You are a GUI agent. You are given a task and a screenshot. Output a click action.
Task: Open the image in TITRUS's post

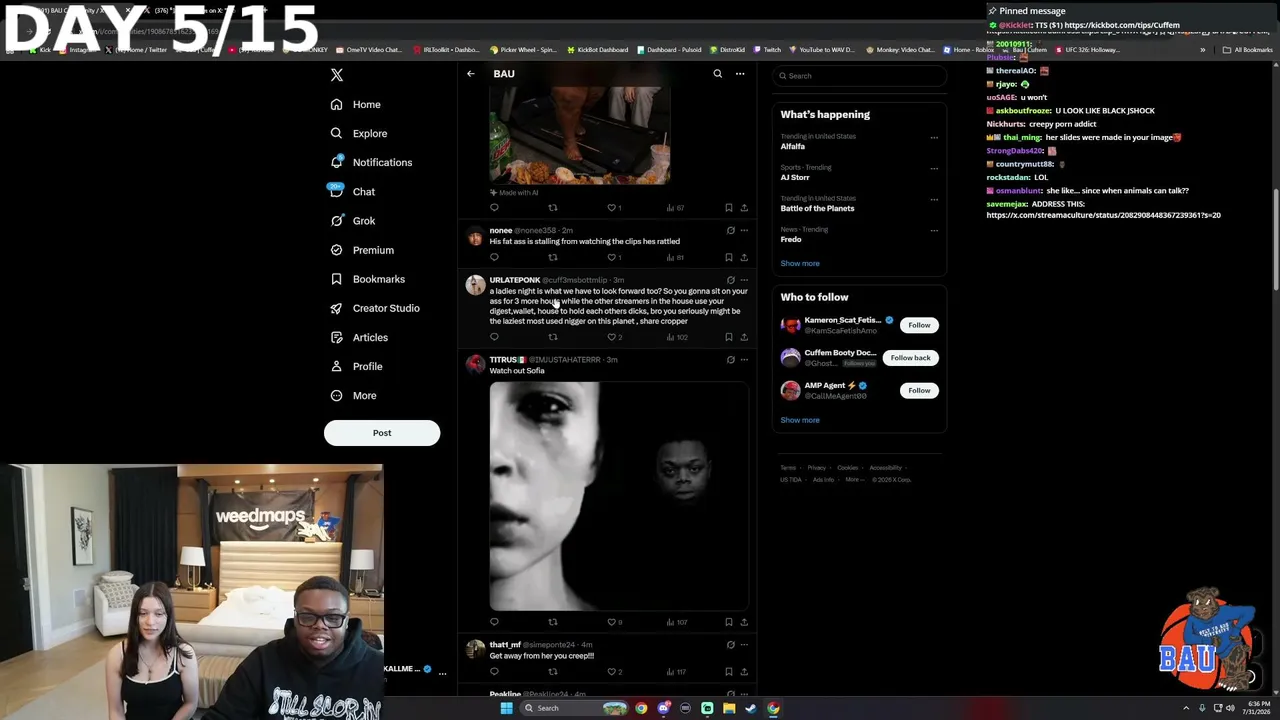coord(619,496)
